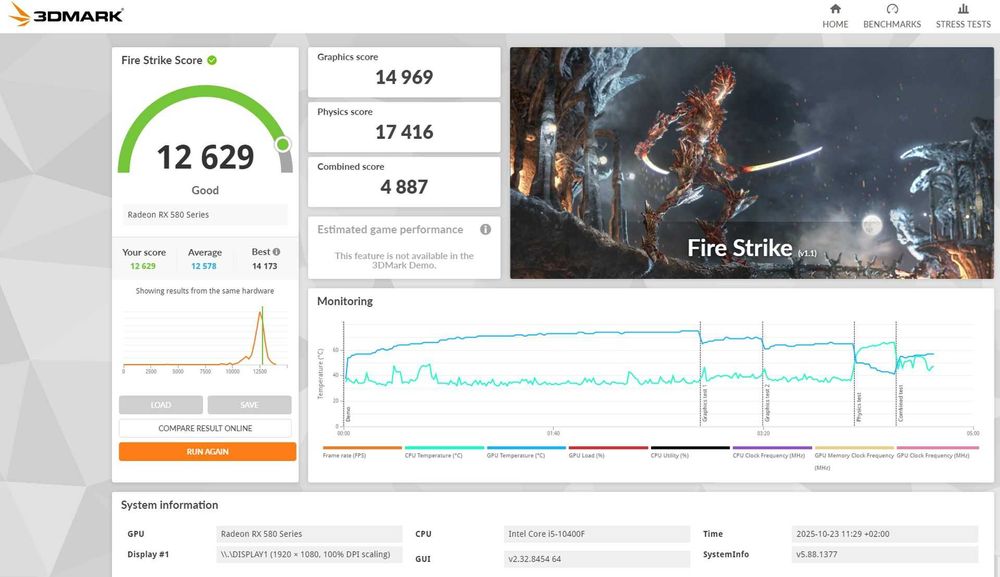Screen dimensions: 1000x577
Task: Toggle CPU Temperature legend swatch
Action: pos(444,448)
